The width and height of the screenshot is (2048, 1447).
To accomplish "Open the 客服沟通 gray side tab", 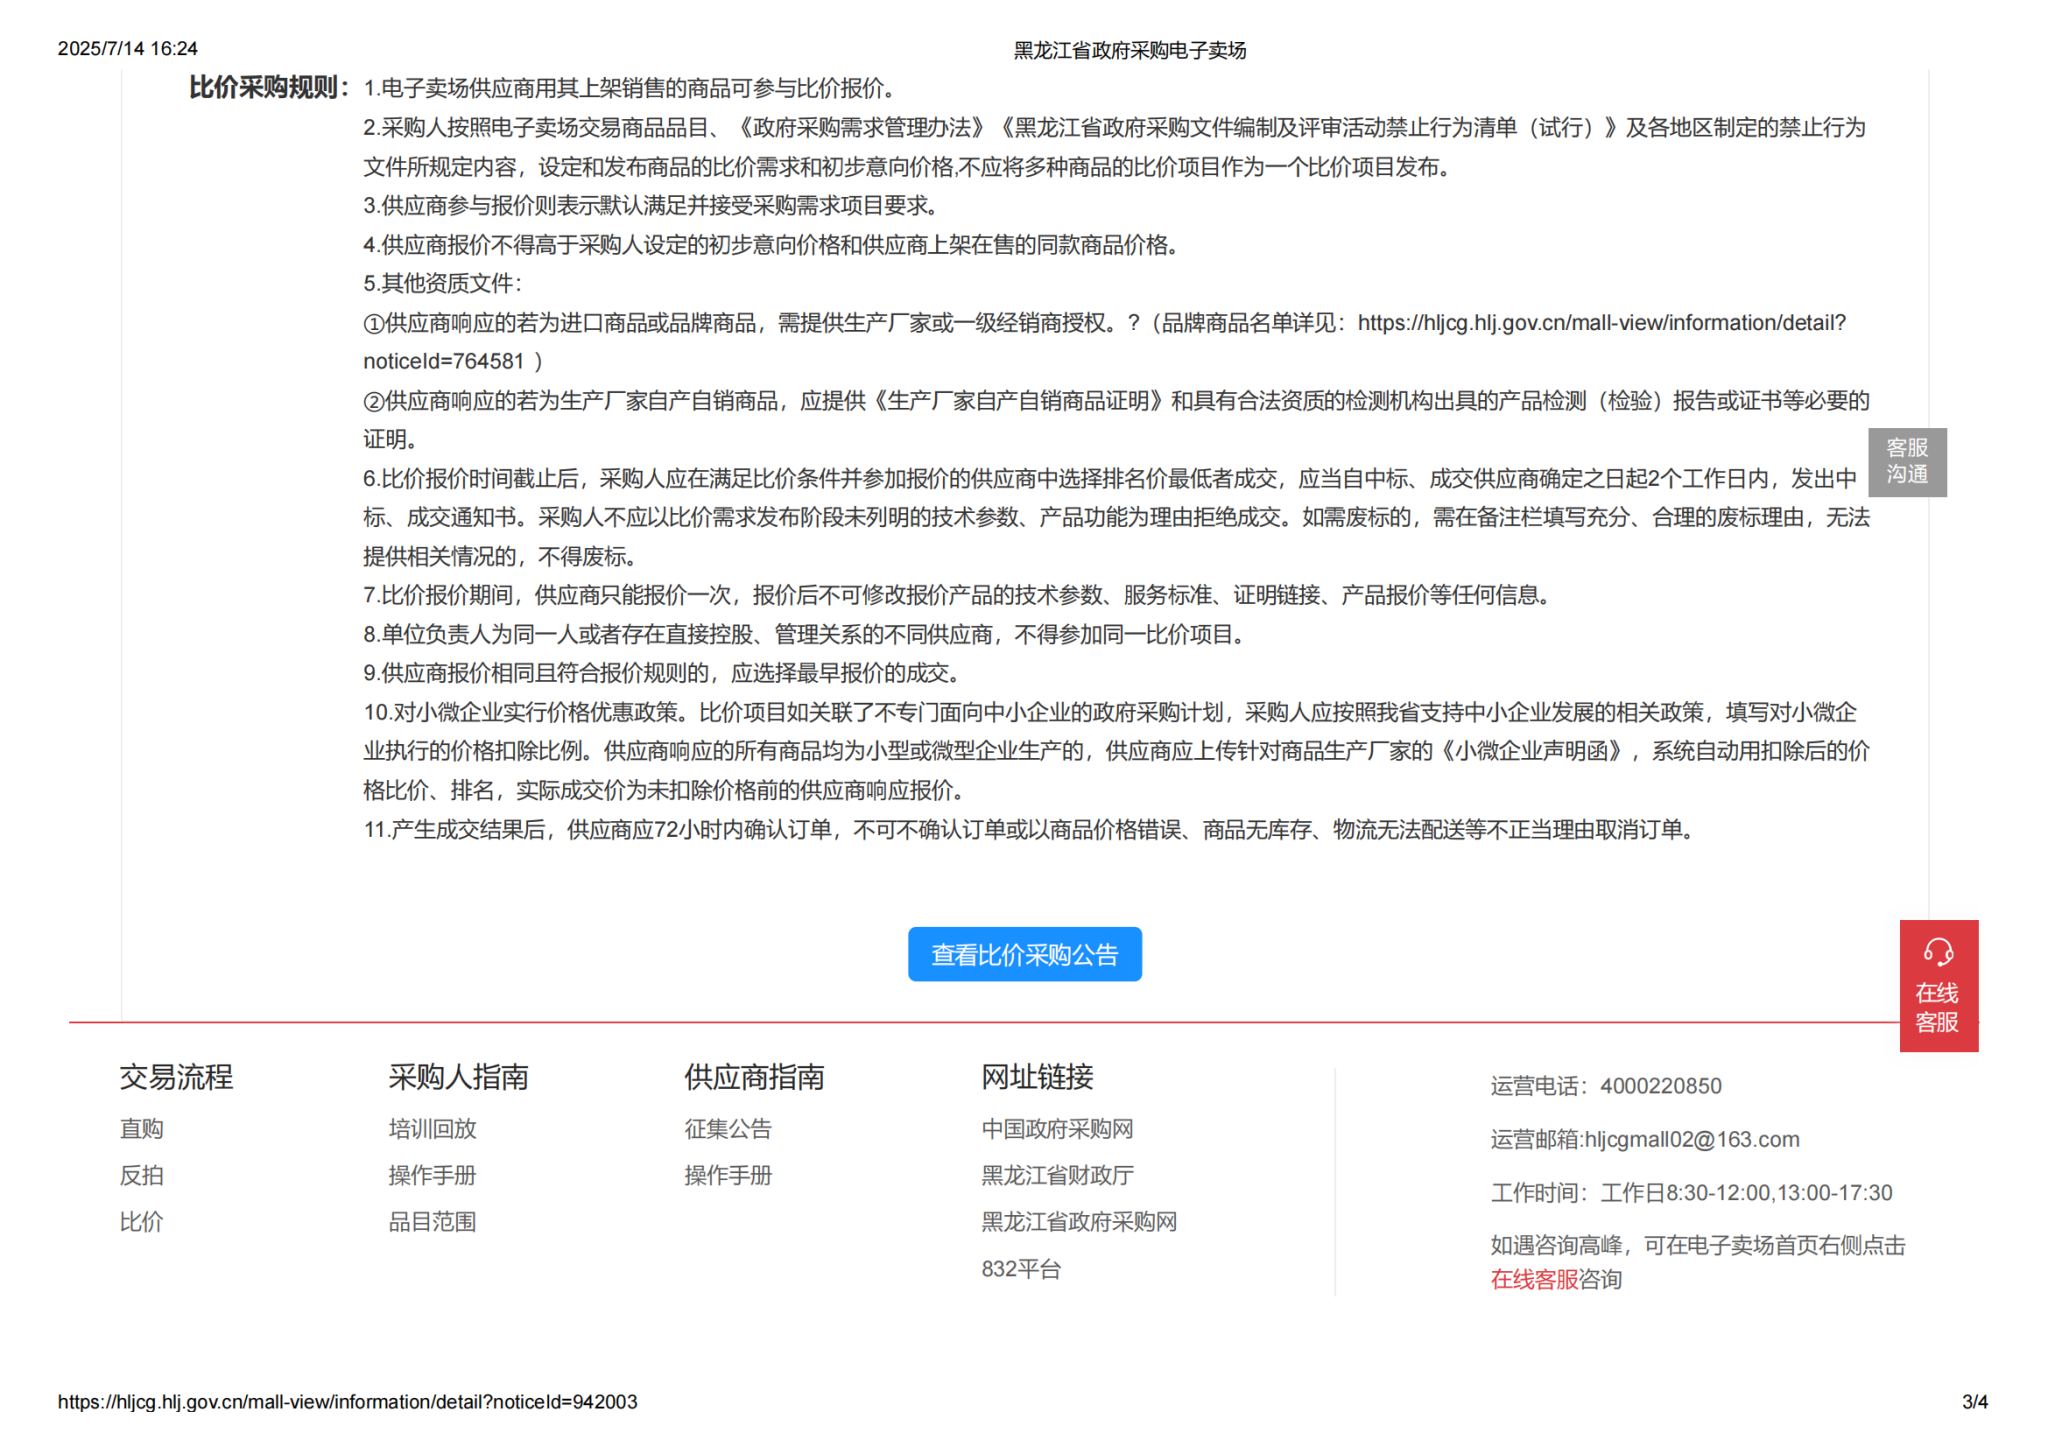I will click(1906, 462).
